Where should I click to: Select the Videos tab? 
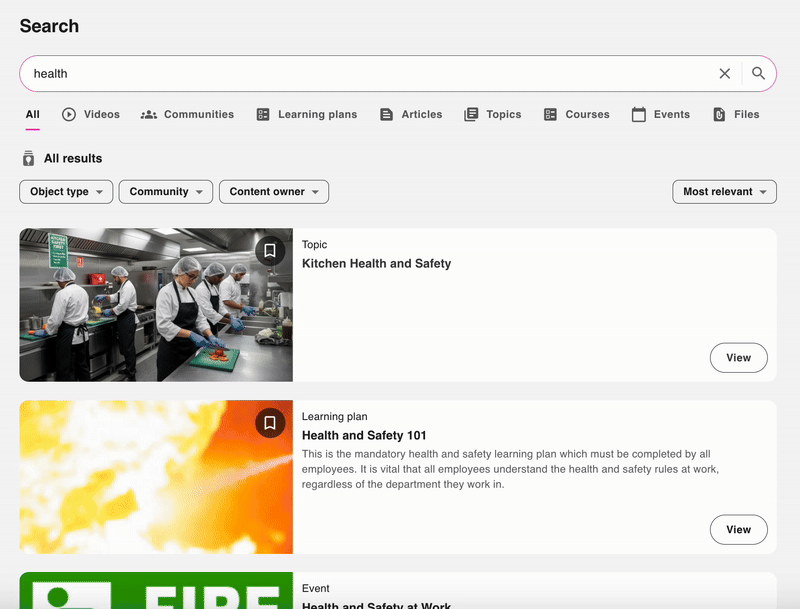click(91, 114)
